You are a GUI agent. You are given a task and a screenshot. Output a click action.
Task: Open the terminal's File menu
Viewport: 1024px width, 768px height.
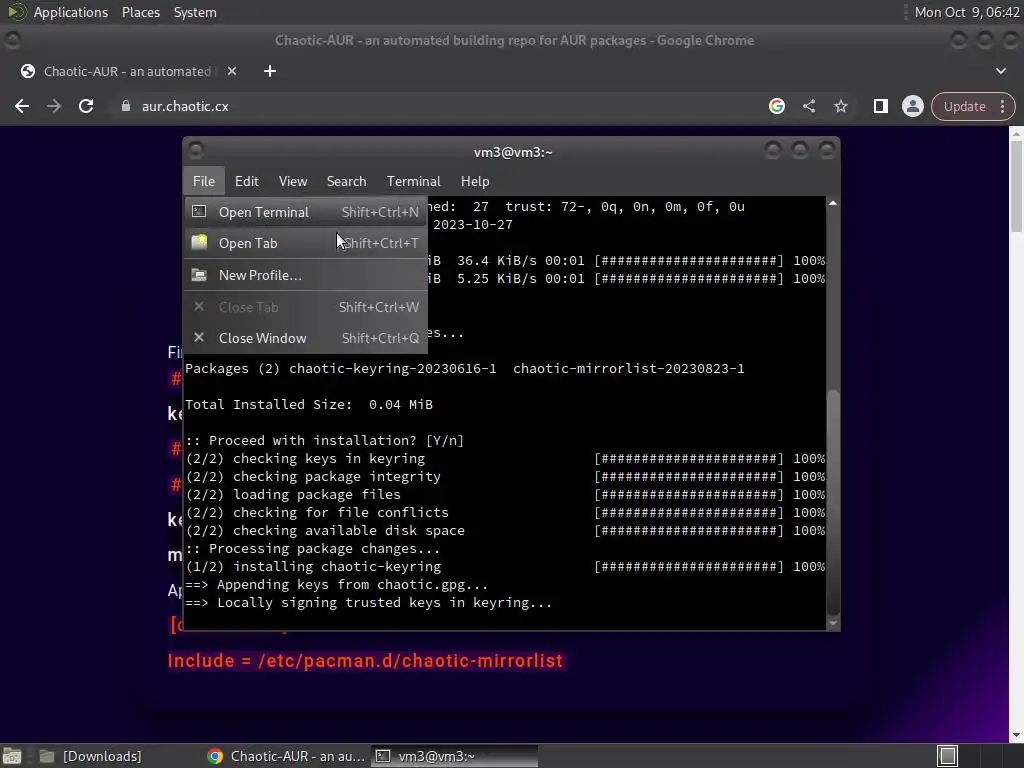[x=204, y=181]
